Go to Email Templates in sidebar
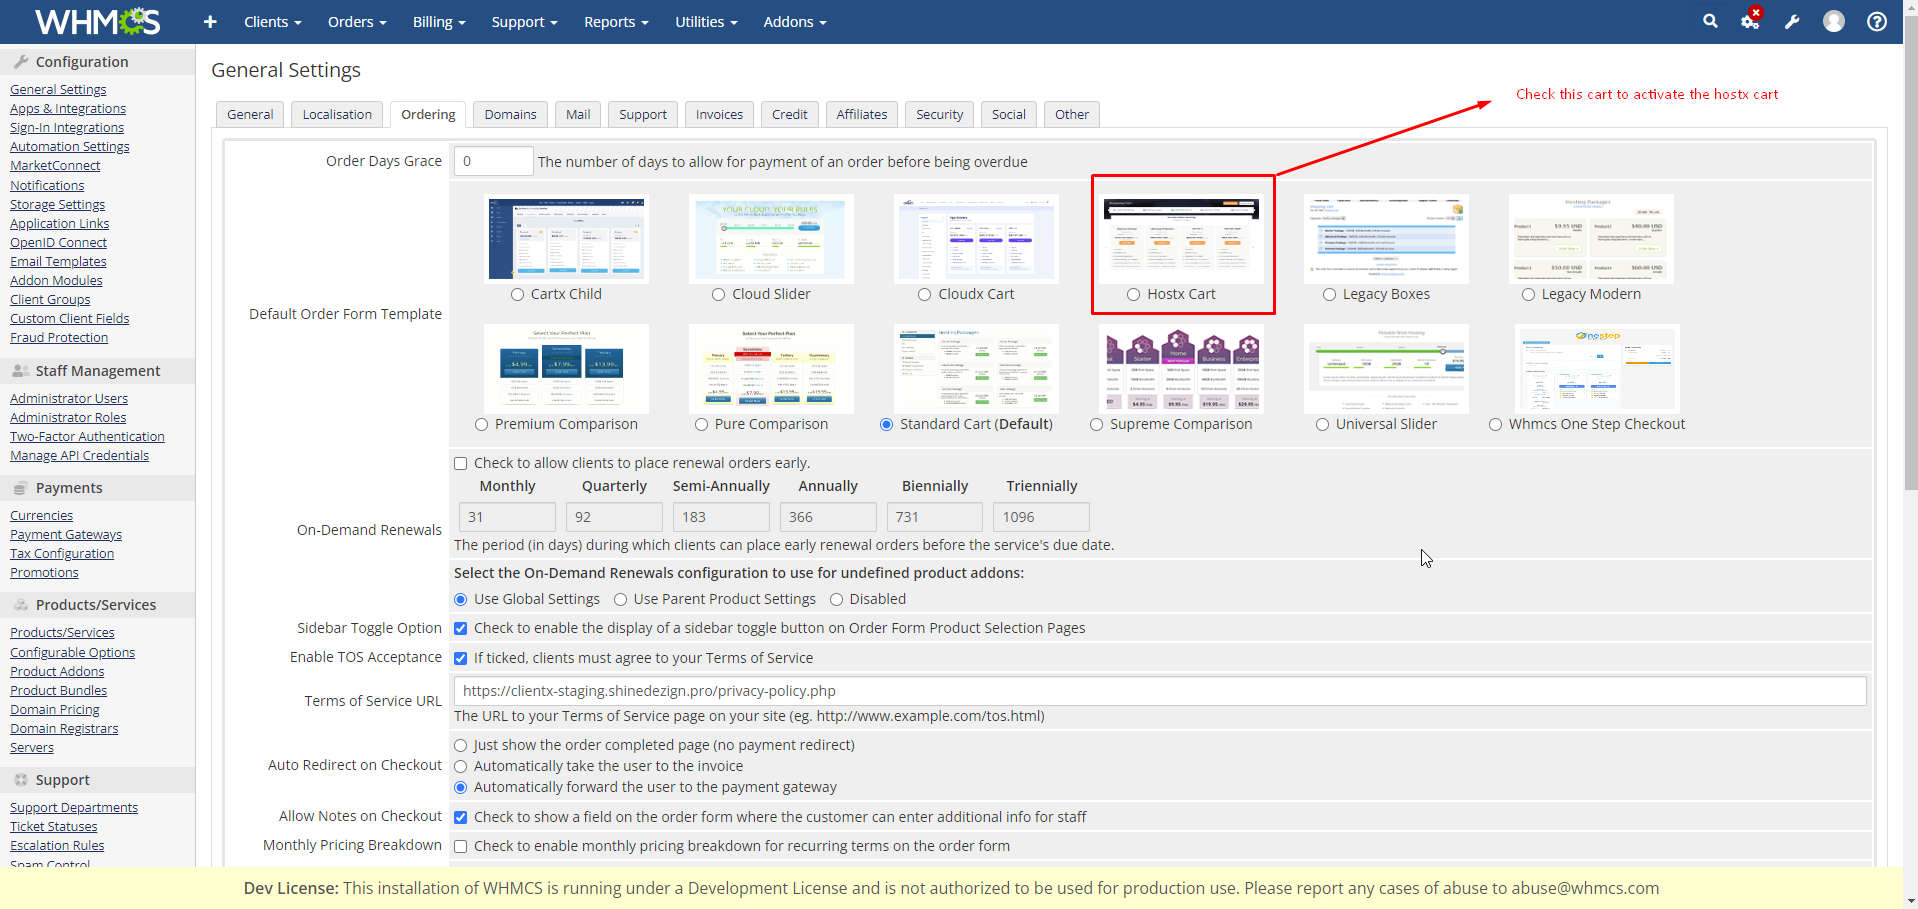The height and width of the screenshot is (909, 1918). pyautogui.click(x=58, y=262)
